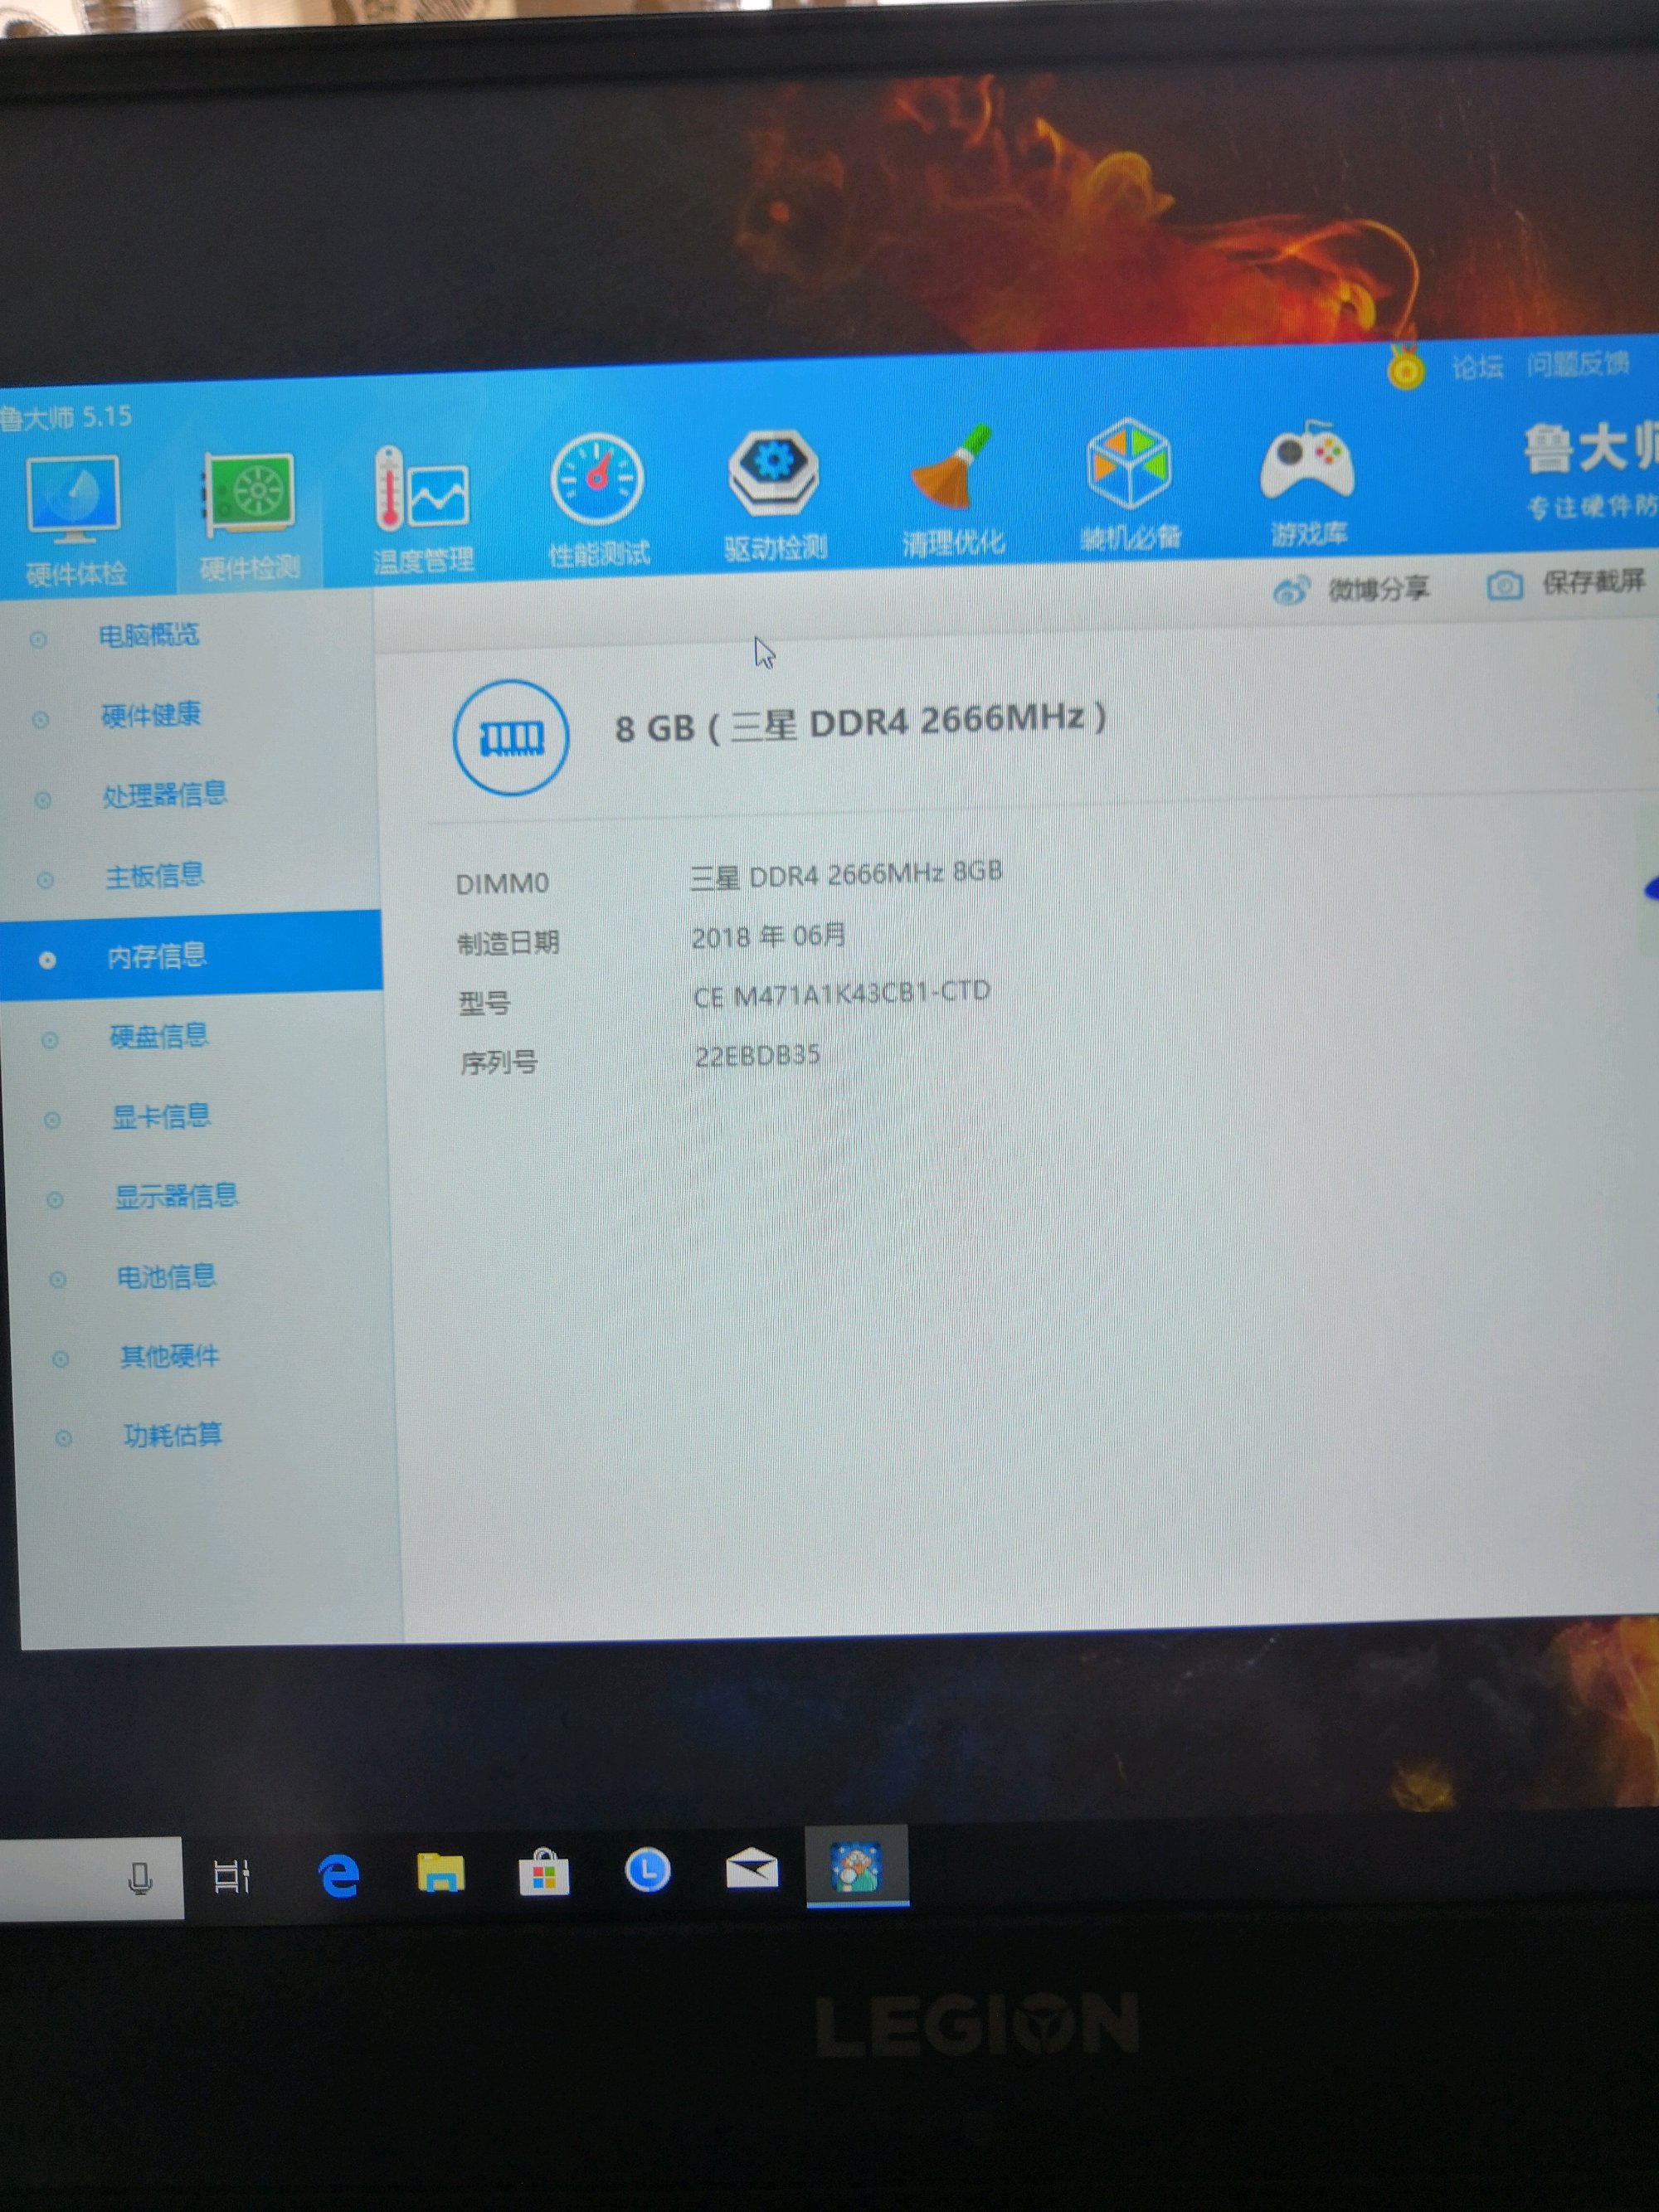Click 保存截屏 save screenshot text
The height and width of the screenshot is (2212, 1659).
point(1594,581)
